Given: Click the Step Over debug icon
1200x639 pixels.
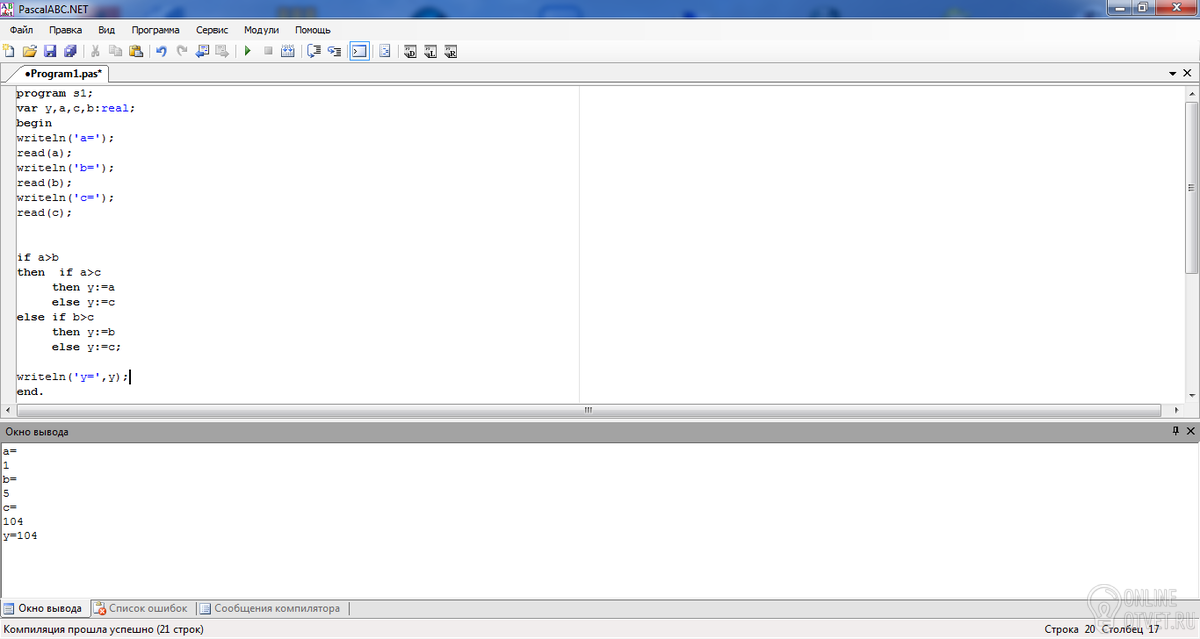Looking at the screenshot, I should click(334, 51).
